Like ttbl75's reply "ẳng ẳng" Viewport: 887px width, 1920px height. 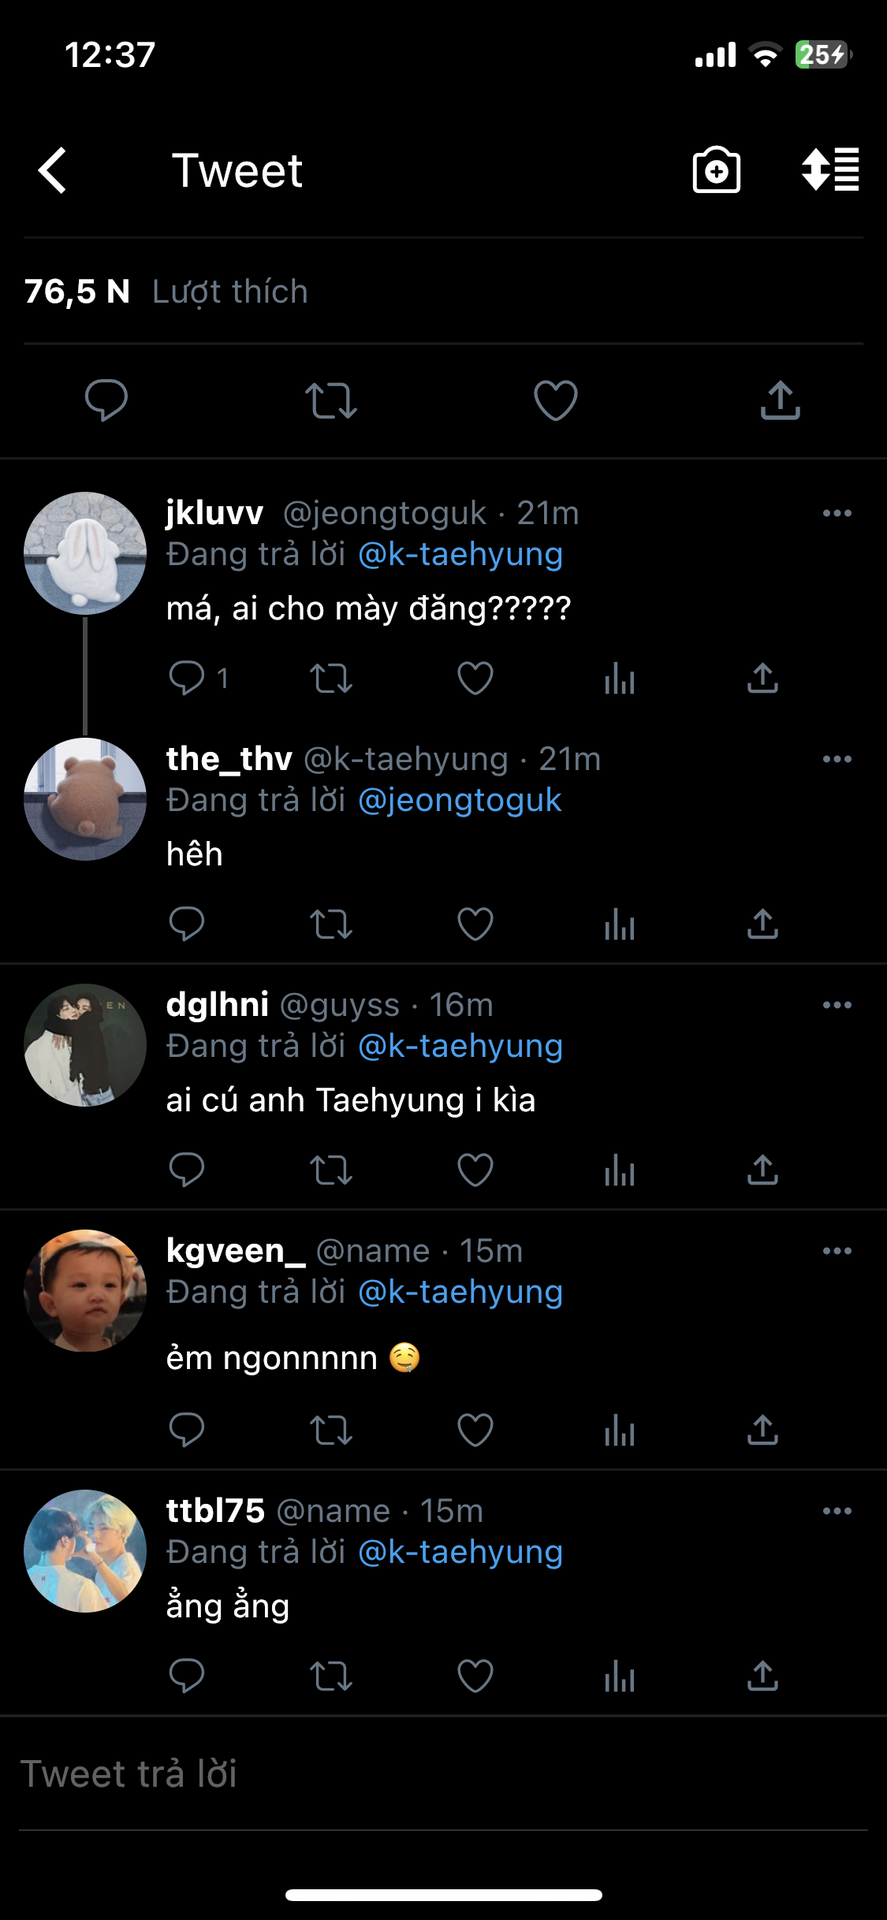(x=475, y=1676)
